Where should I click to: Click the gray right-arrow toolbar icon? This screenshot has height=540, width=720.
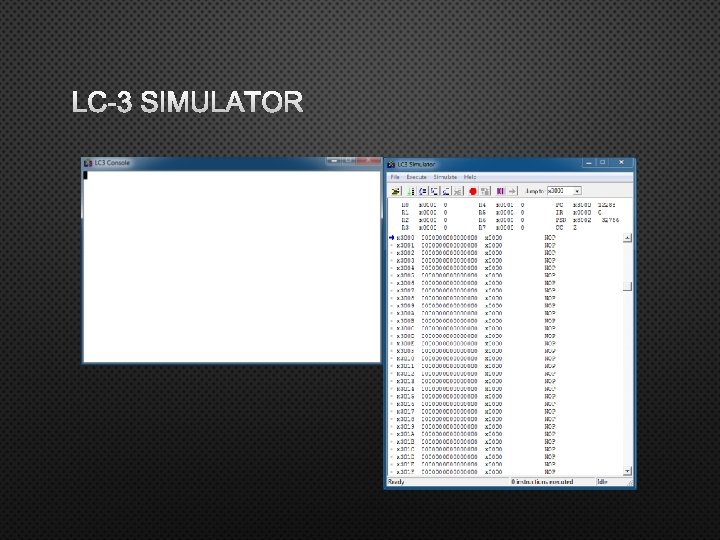click(512, 191)
